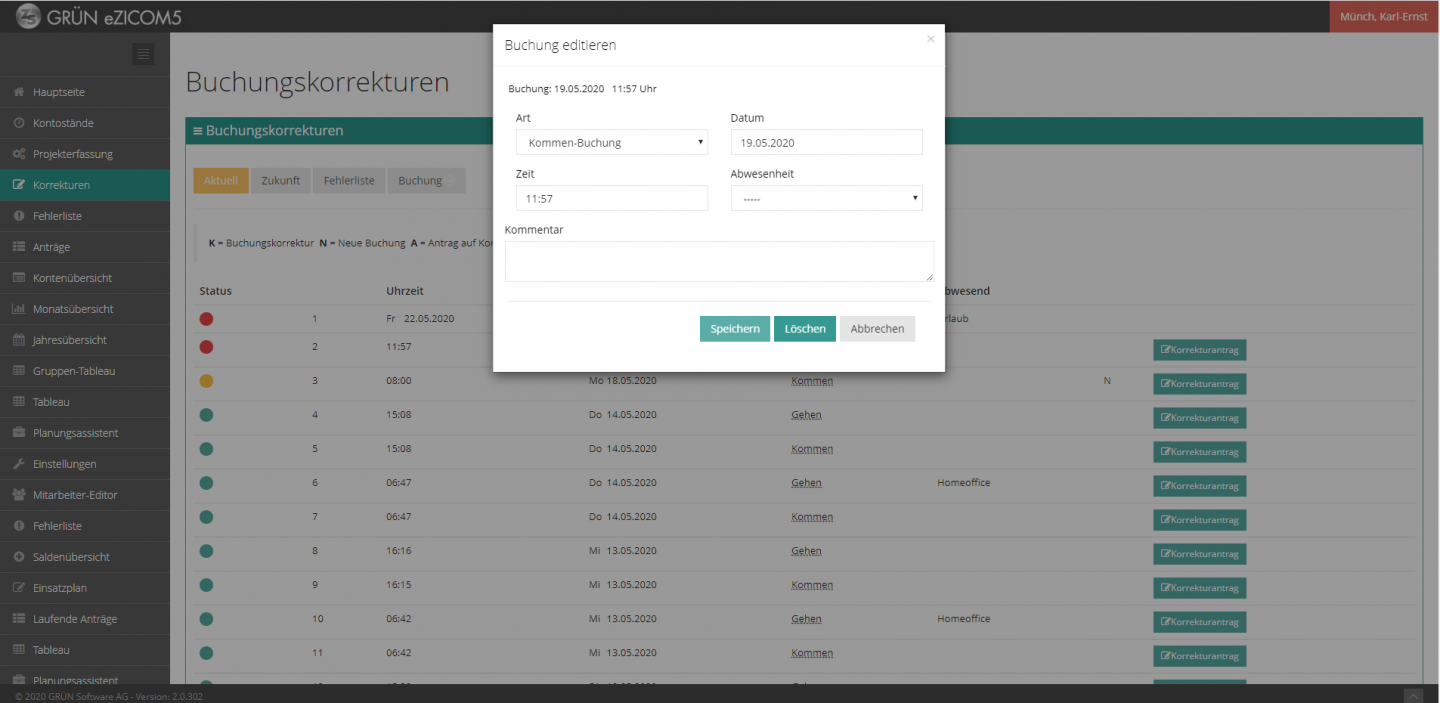Open the Kommen link in row 9
The width and height of the screenshot is (1440, 703).
[811, 585]
